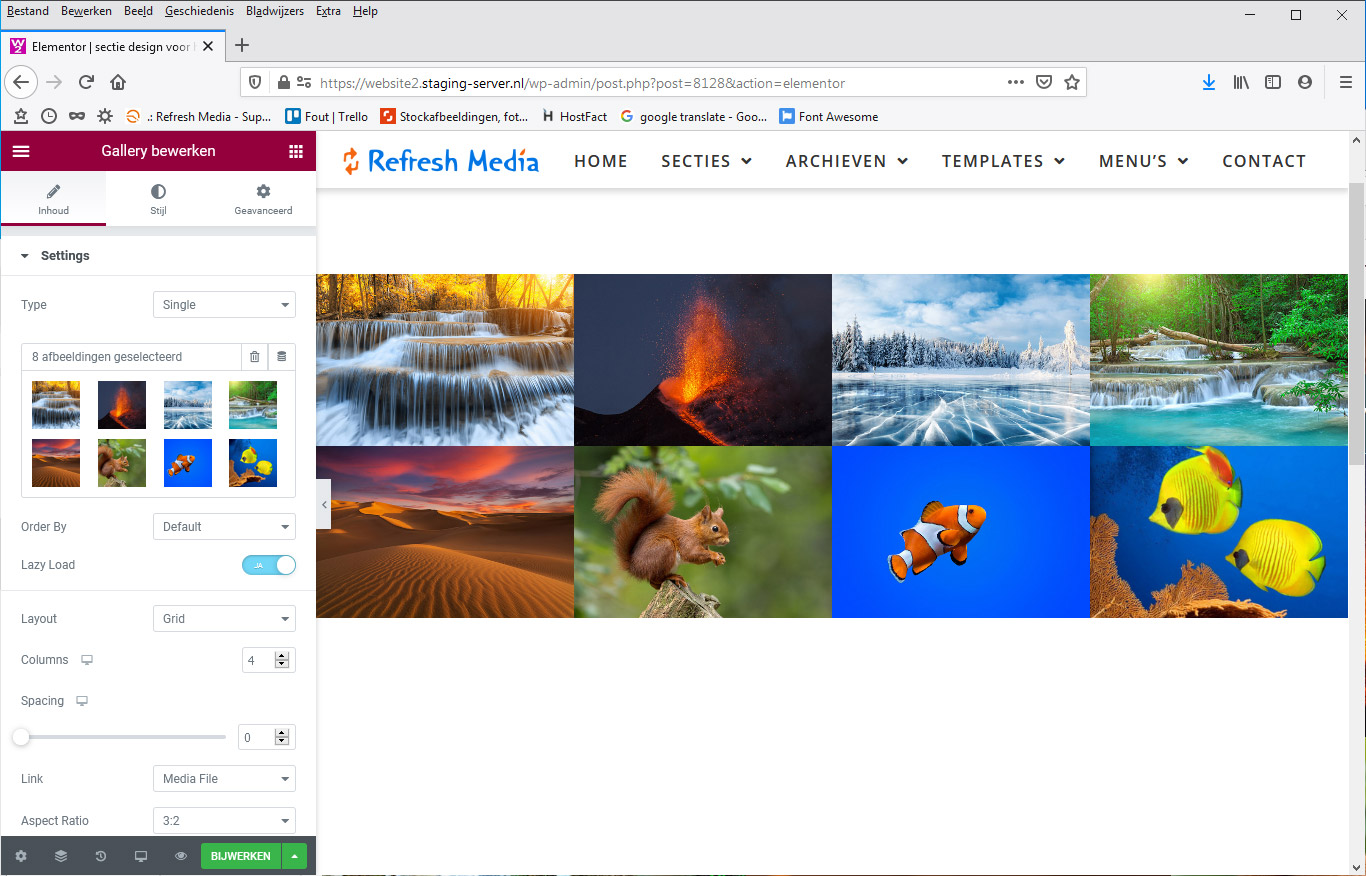Viewport: 1366px width, 876px height.
Task: Switch to the Stijl tab
Action: point(158,198)
